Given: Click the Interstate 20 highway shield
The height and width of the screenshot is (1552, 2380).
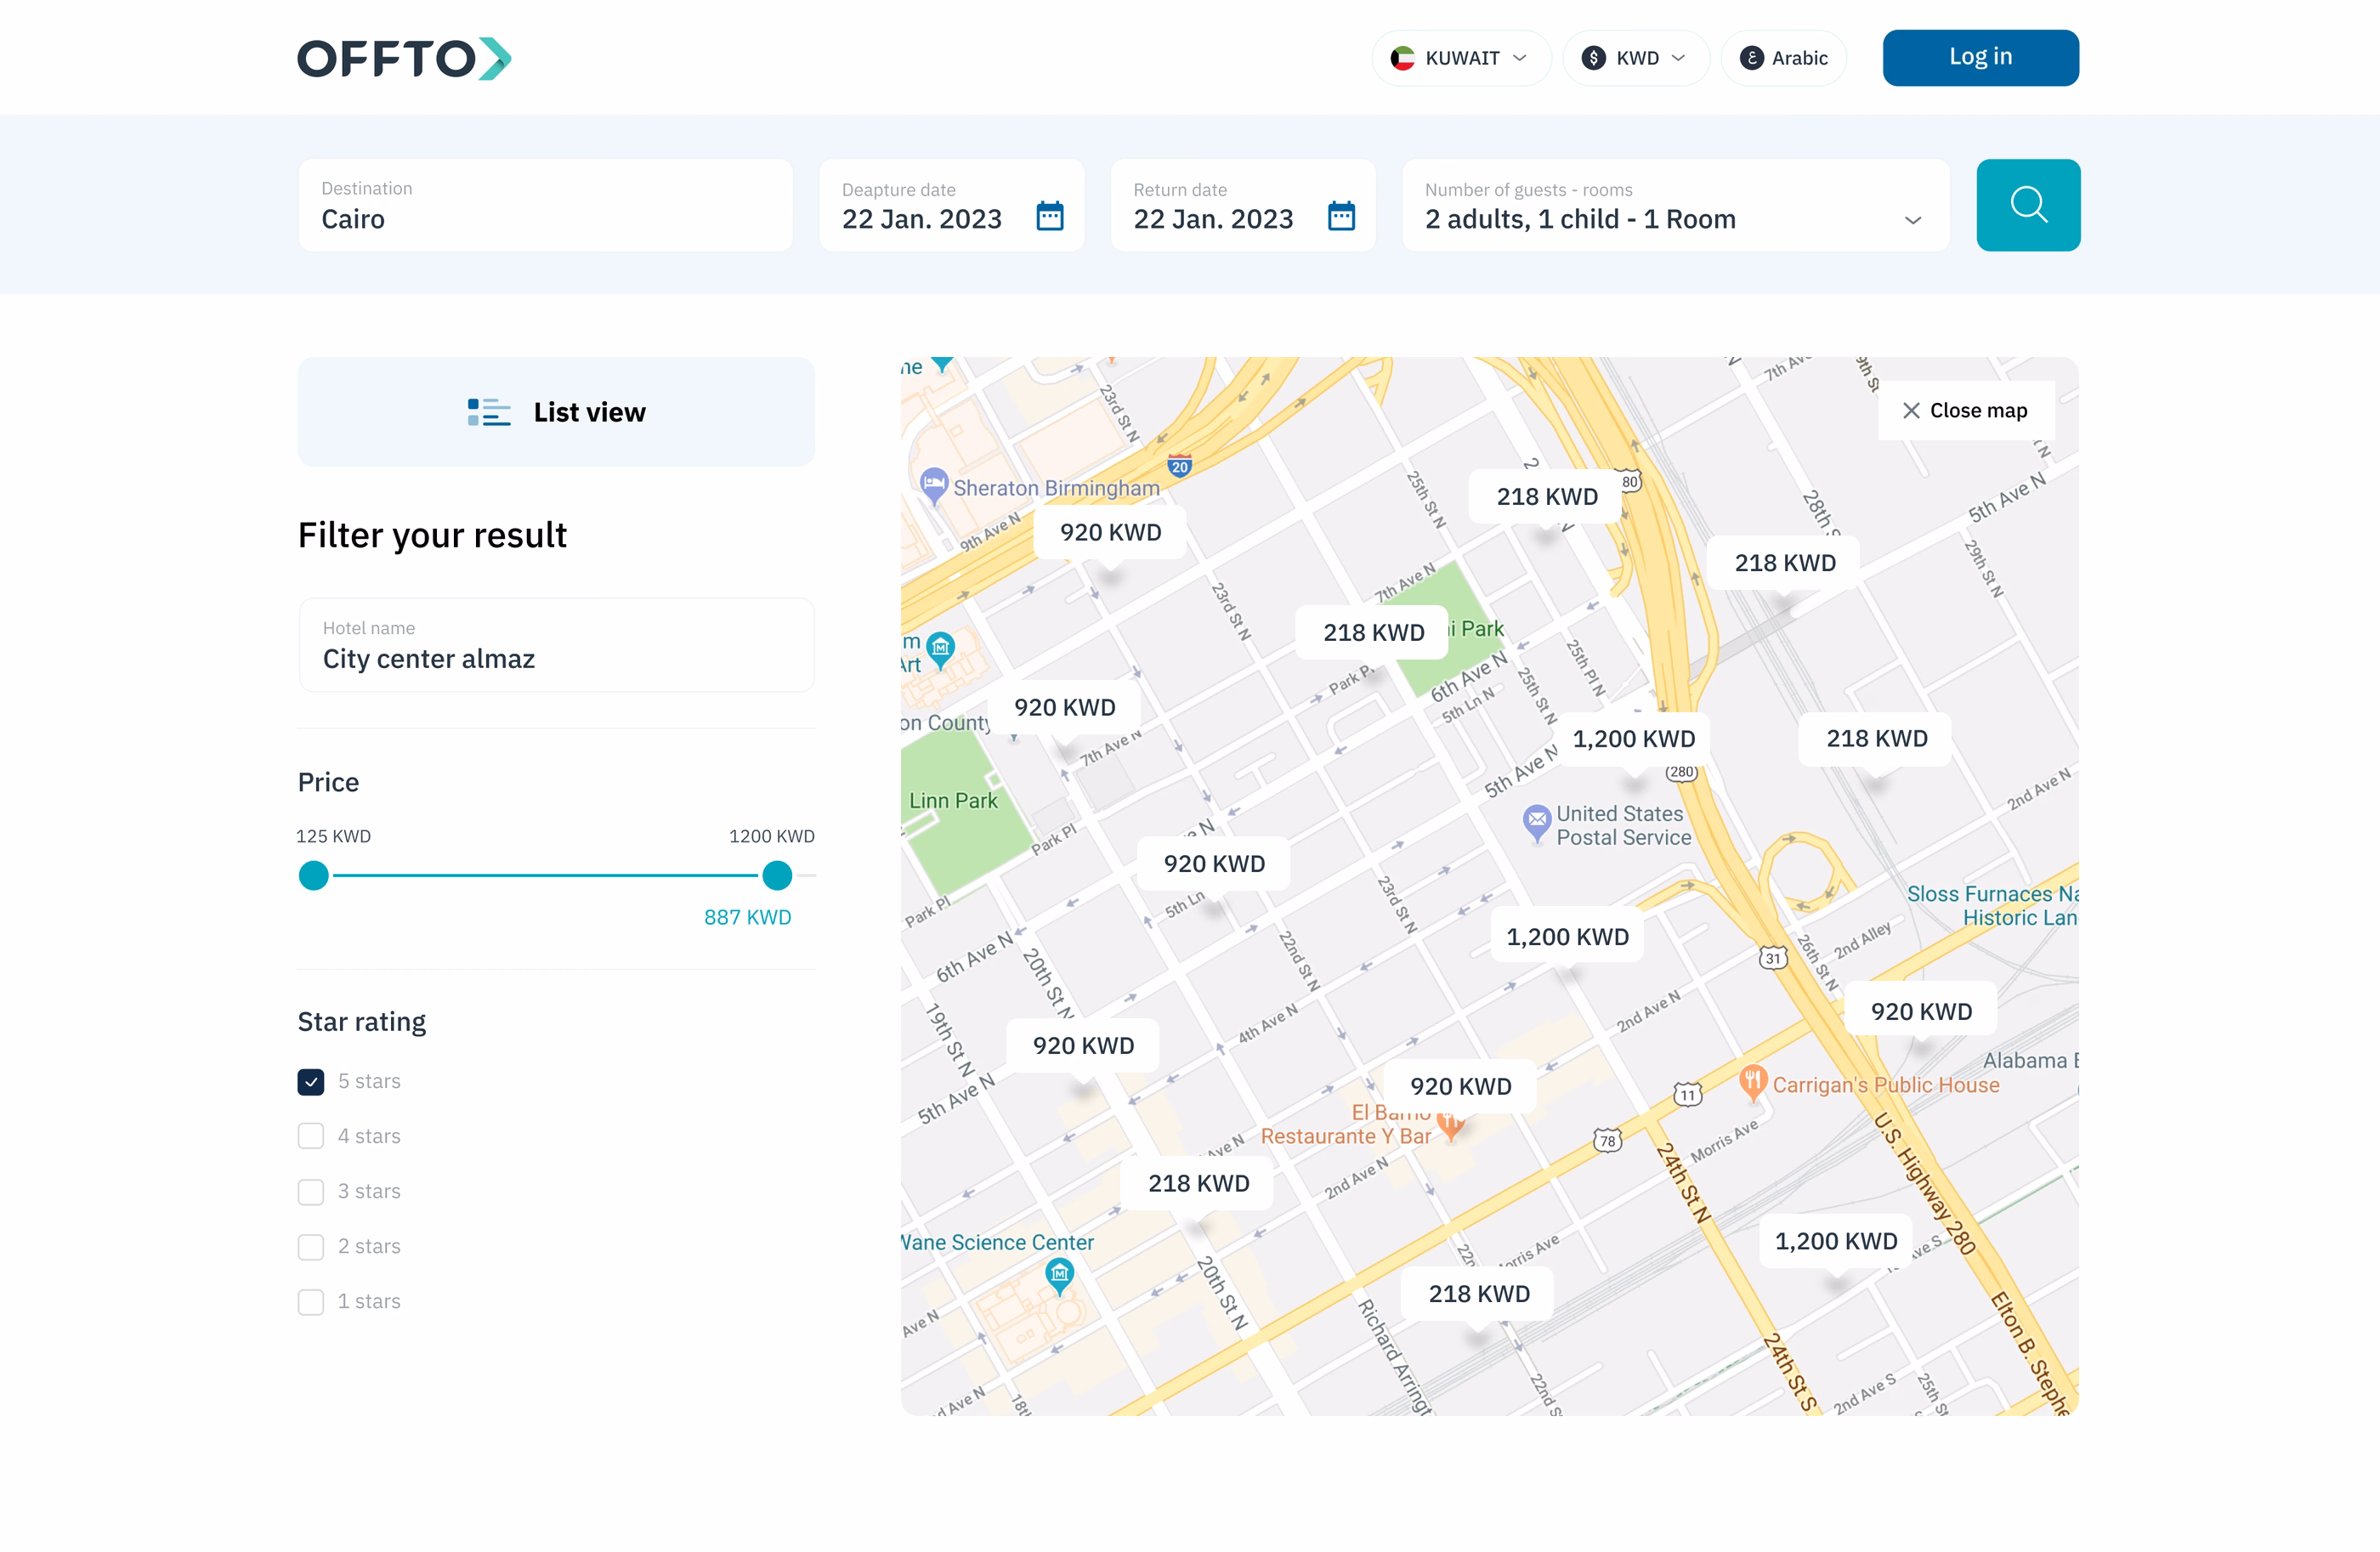Looking at the screenshot, I should pyautogui.click(x=1179, y=466).
